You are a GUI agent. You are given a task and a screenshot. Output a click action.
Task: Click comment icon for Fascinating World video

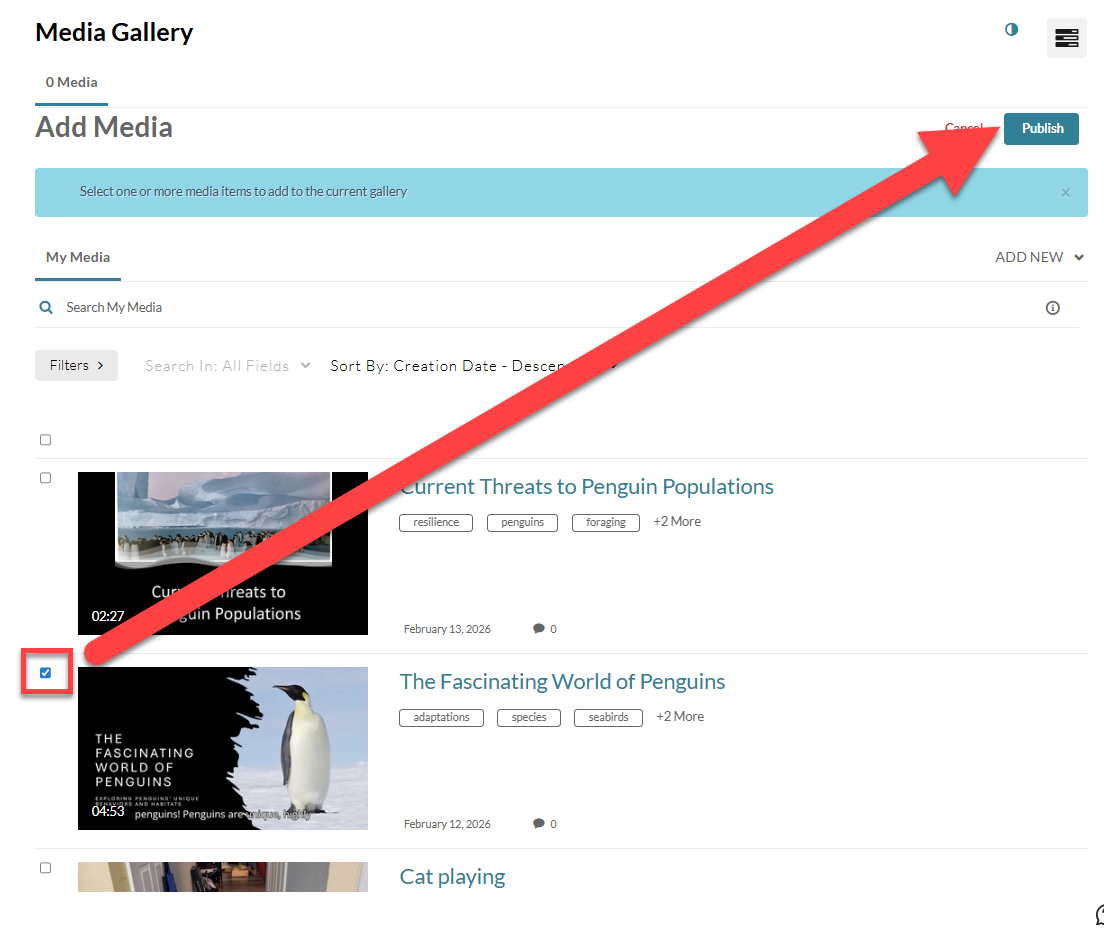539,823
